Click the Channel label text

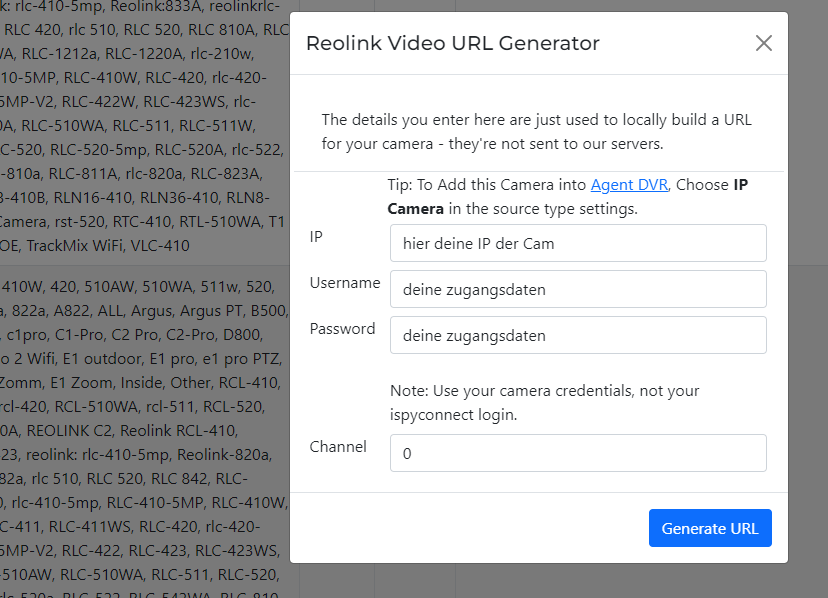pyautogui.click(x=338, y=447)
